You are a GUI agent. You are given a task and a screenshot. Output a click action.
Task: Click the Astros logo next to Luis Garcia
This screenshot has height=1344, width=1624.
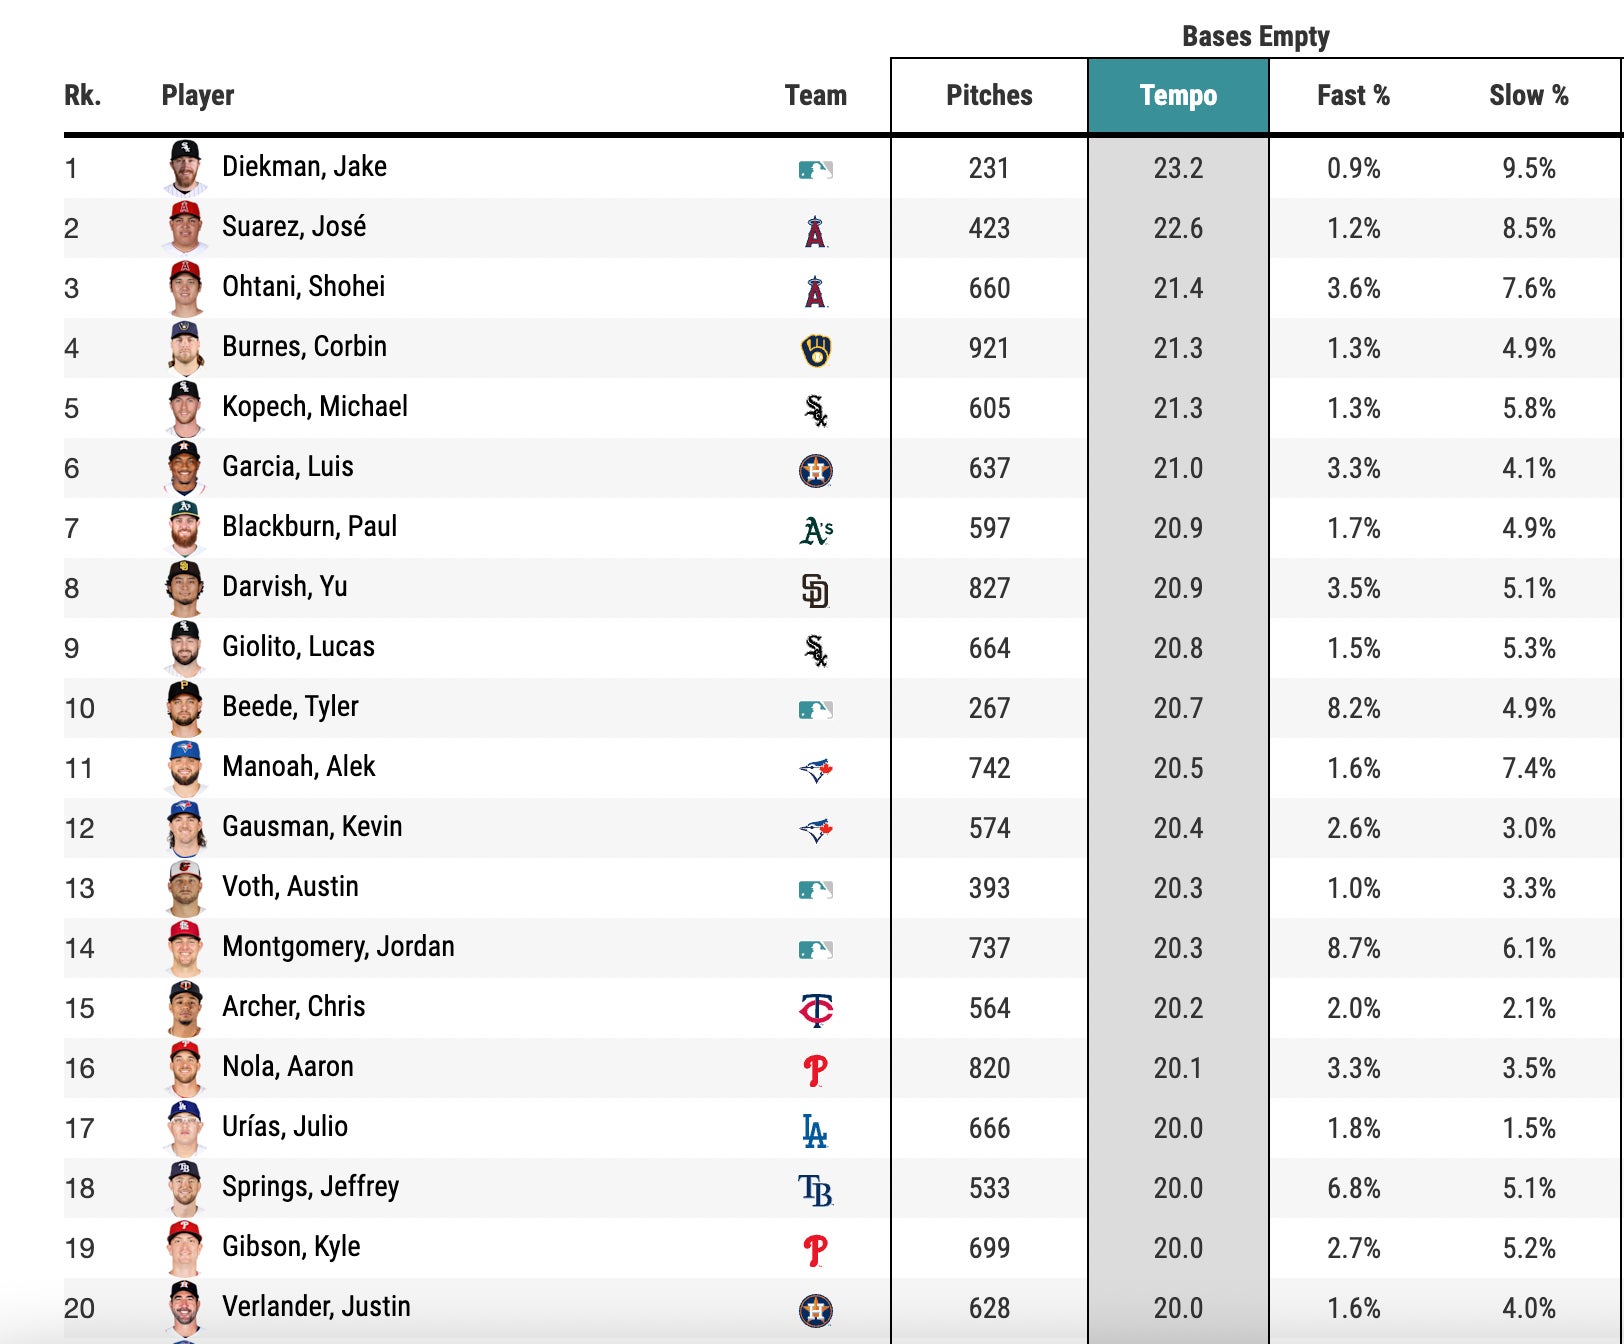pos(816,470)
